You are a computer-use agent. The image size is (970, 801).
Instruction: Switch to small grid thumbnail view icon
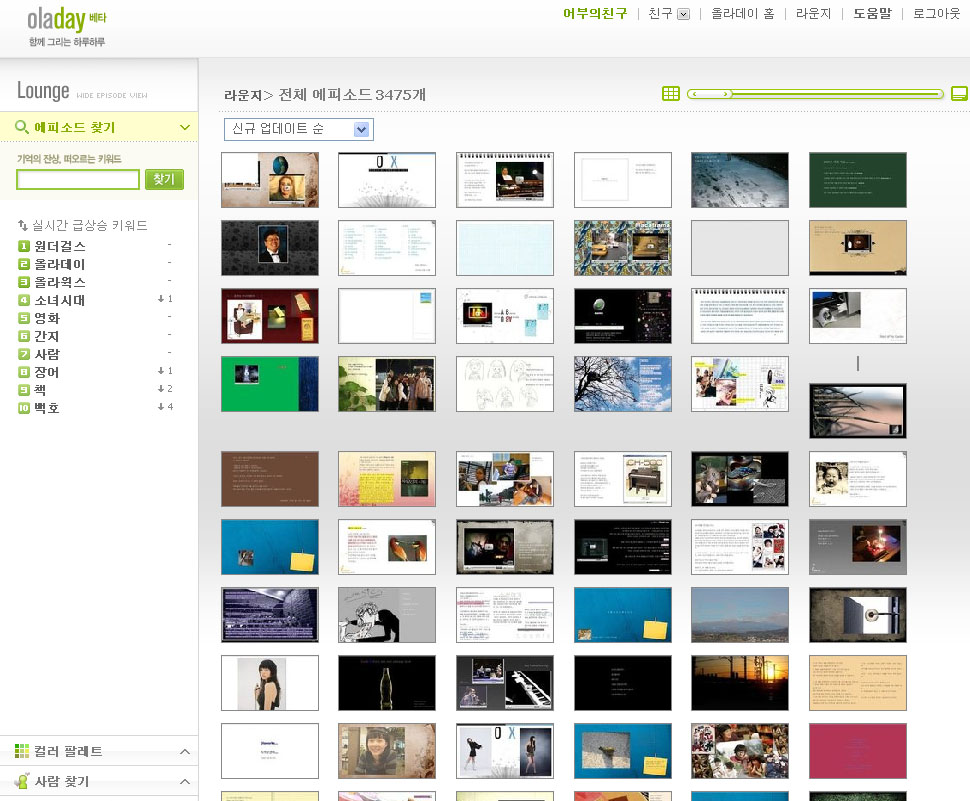click(x=671, y=94)
